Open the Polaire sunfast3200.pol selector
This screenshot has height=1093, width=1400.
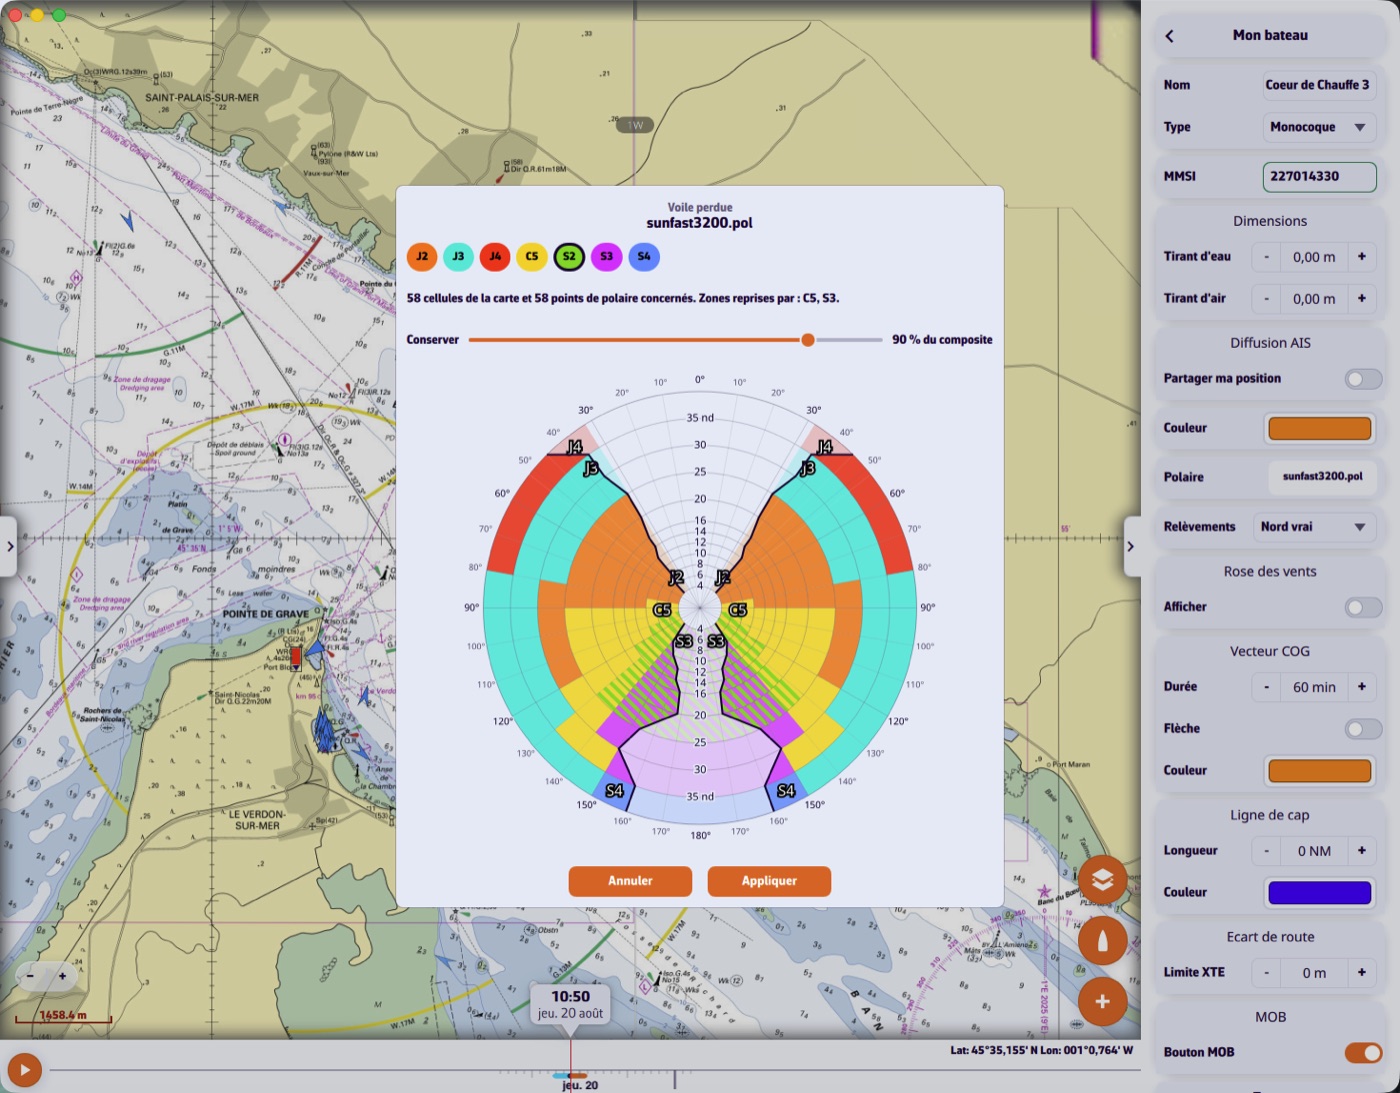(1322, 477)
